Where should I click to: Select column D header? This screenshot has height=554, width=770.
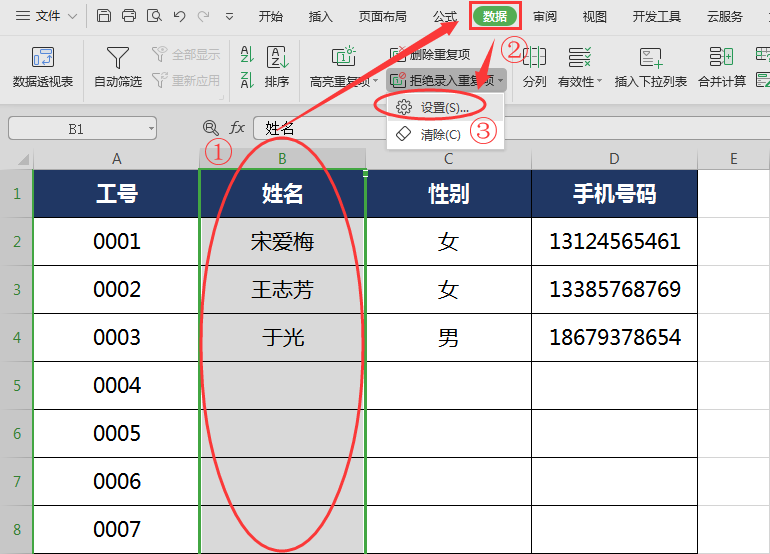[614, 159]
